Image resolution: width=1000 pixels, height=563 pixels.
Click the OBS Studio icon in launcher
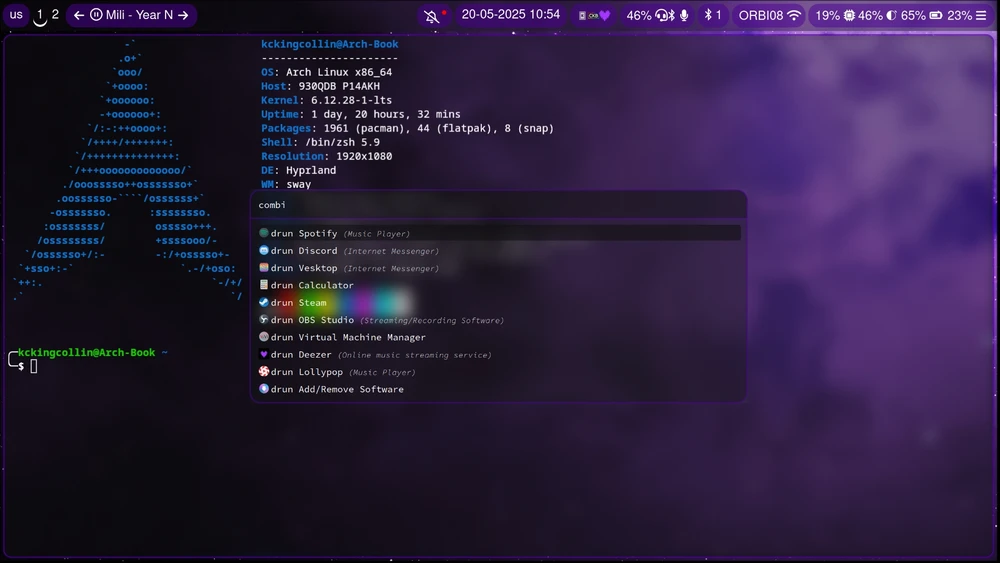(264, 320)
